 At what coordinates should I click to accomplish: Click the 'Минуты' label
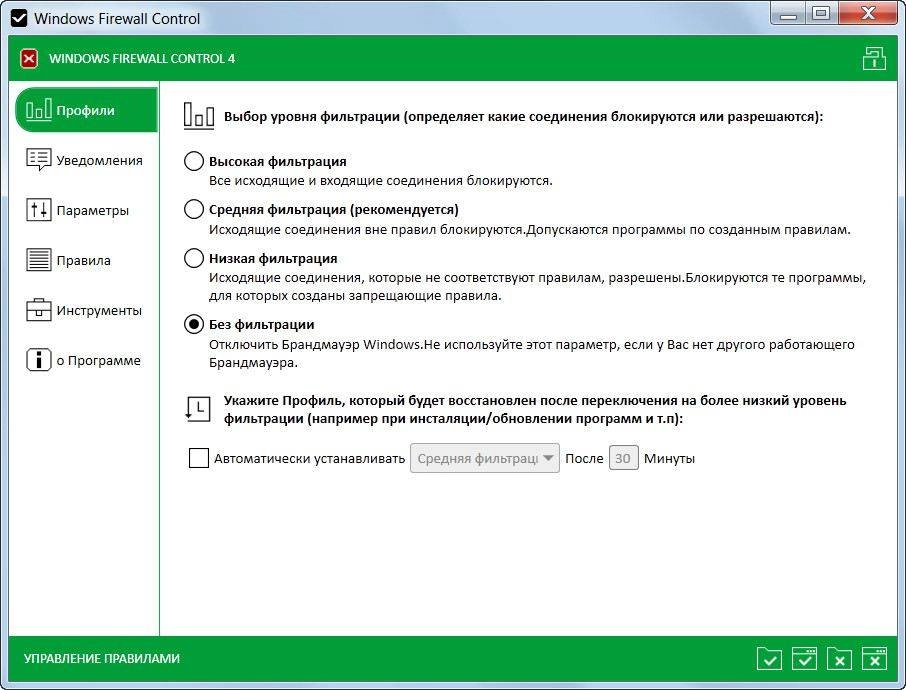coord(669,458)
